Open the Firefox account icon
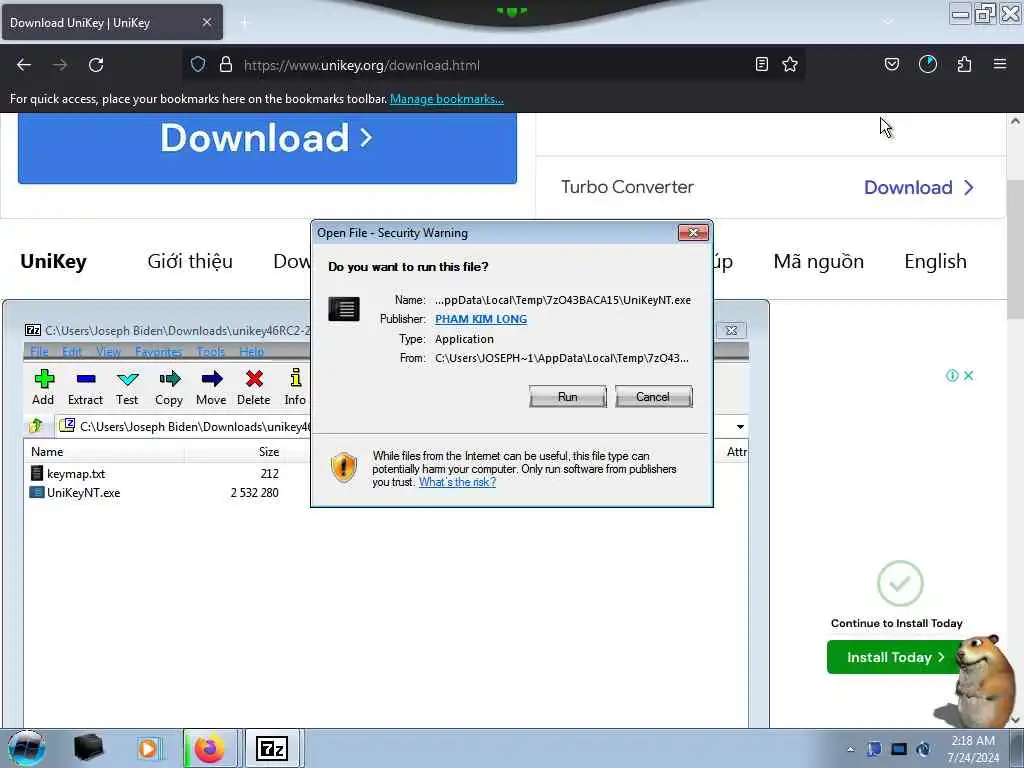Image resolution: width=1024 pixels, height=768 pixels. point(928,64)
